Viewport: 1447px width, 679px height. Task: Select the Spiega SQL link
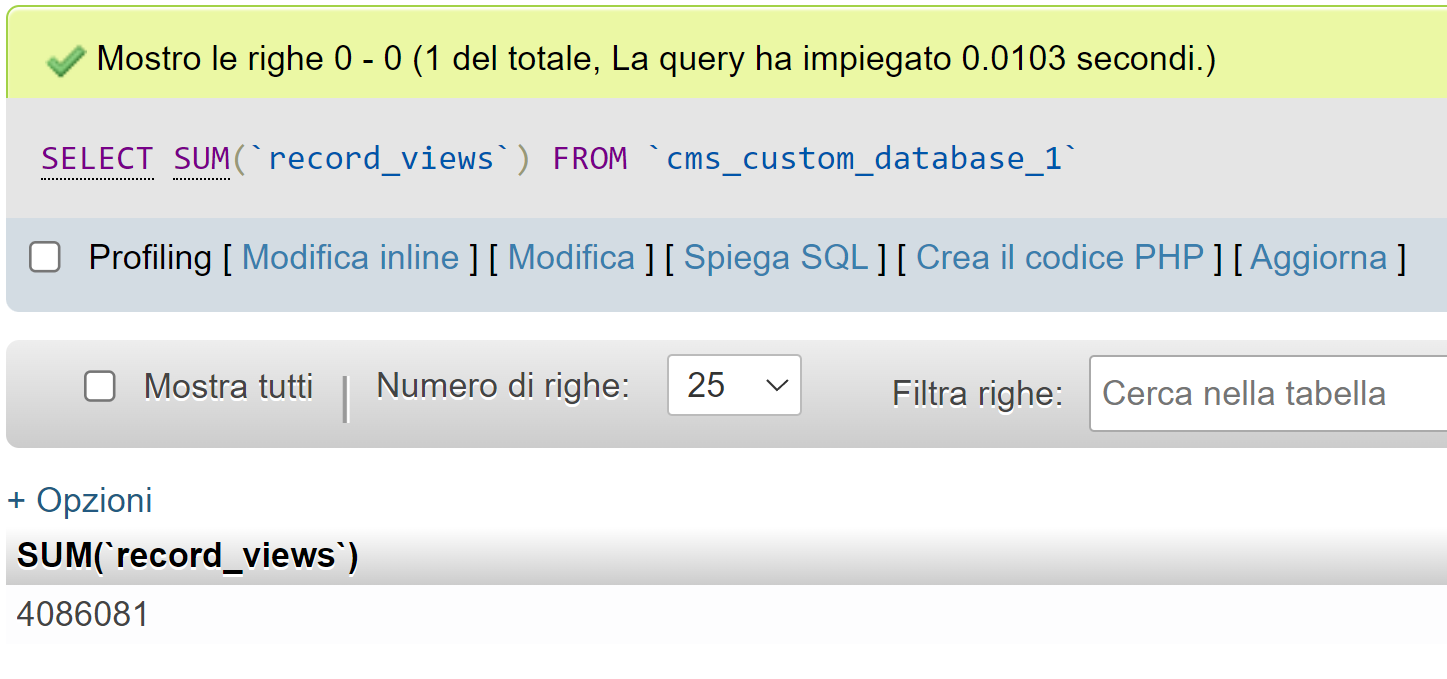[x=776, y=258]
